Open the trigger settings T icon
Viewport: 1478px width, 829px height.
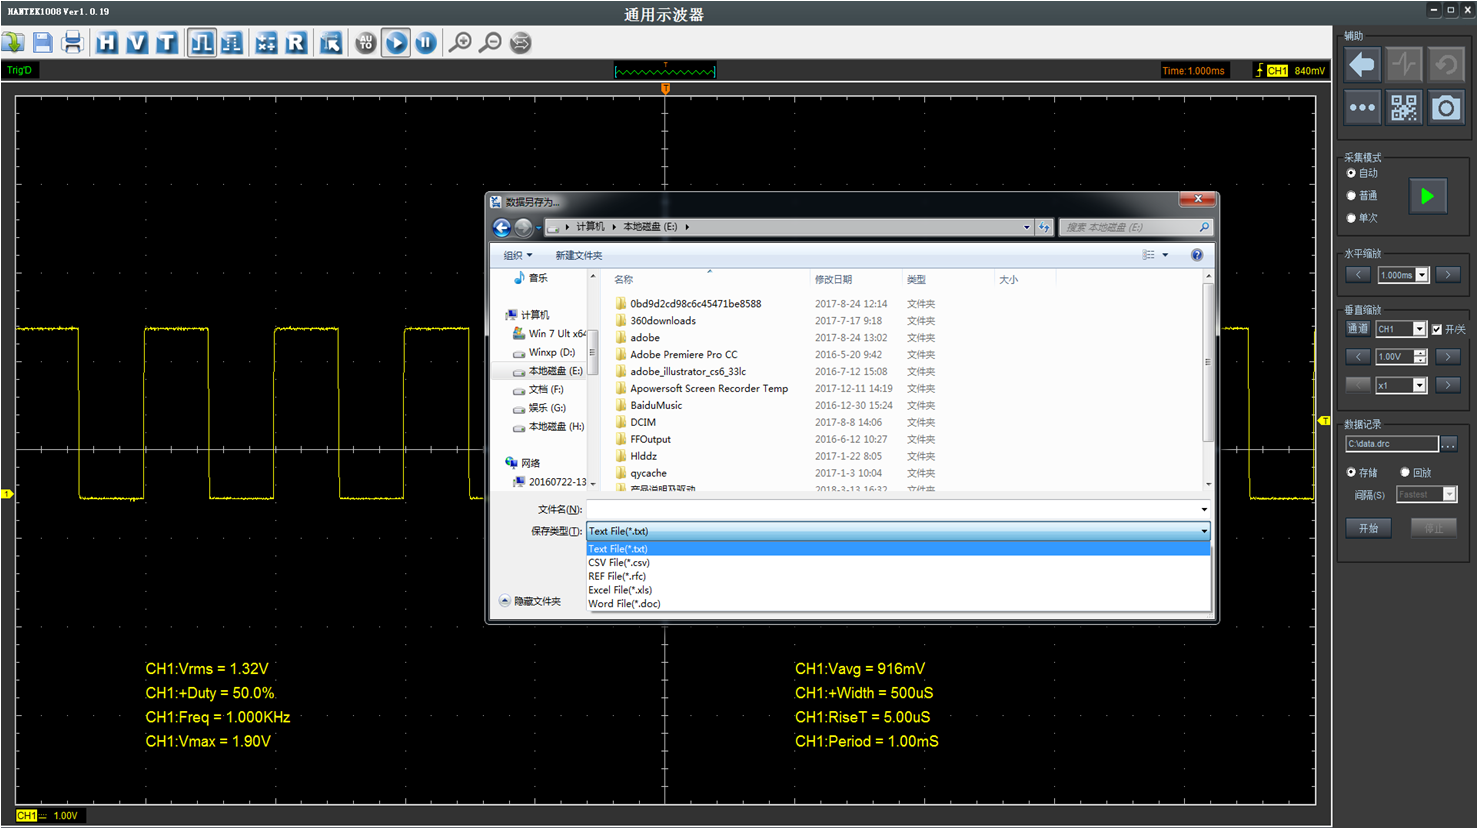(x=166, y=43)
